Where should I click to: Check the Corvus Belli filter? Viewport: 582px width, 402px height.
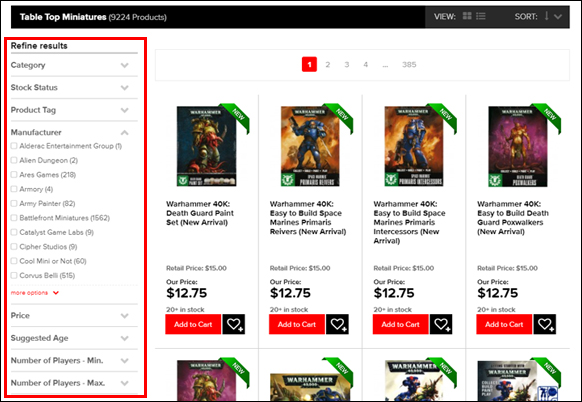coord(14,275)
